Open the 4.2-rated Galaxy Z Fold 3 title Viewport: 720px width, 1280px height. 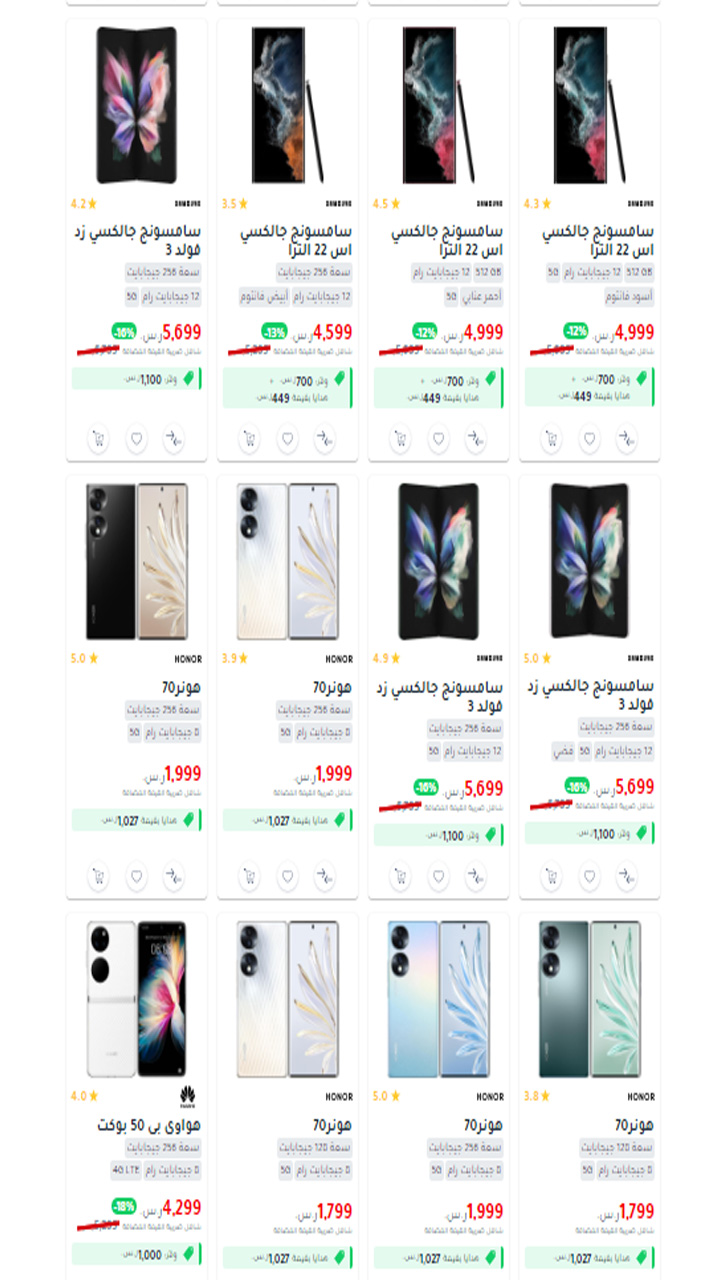pos(137,241)
